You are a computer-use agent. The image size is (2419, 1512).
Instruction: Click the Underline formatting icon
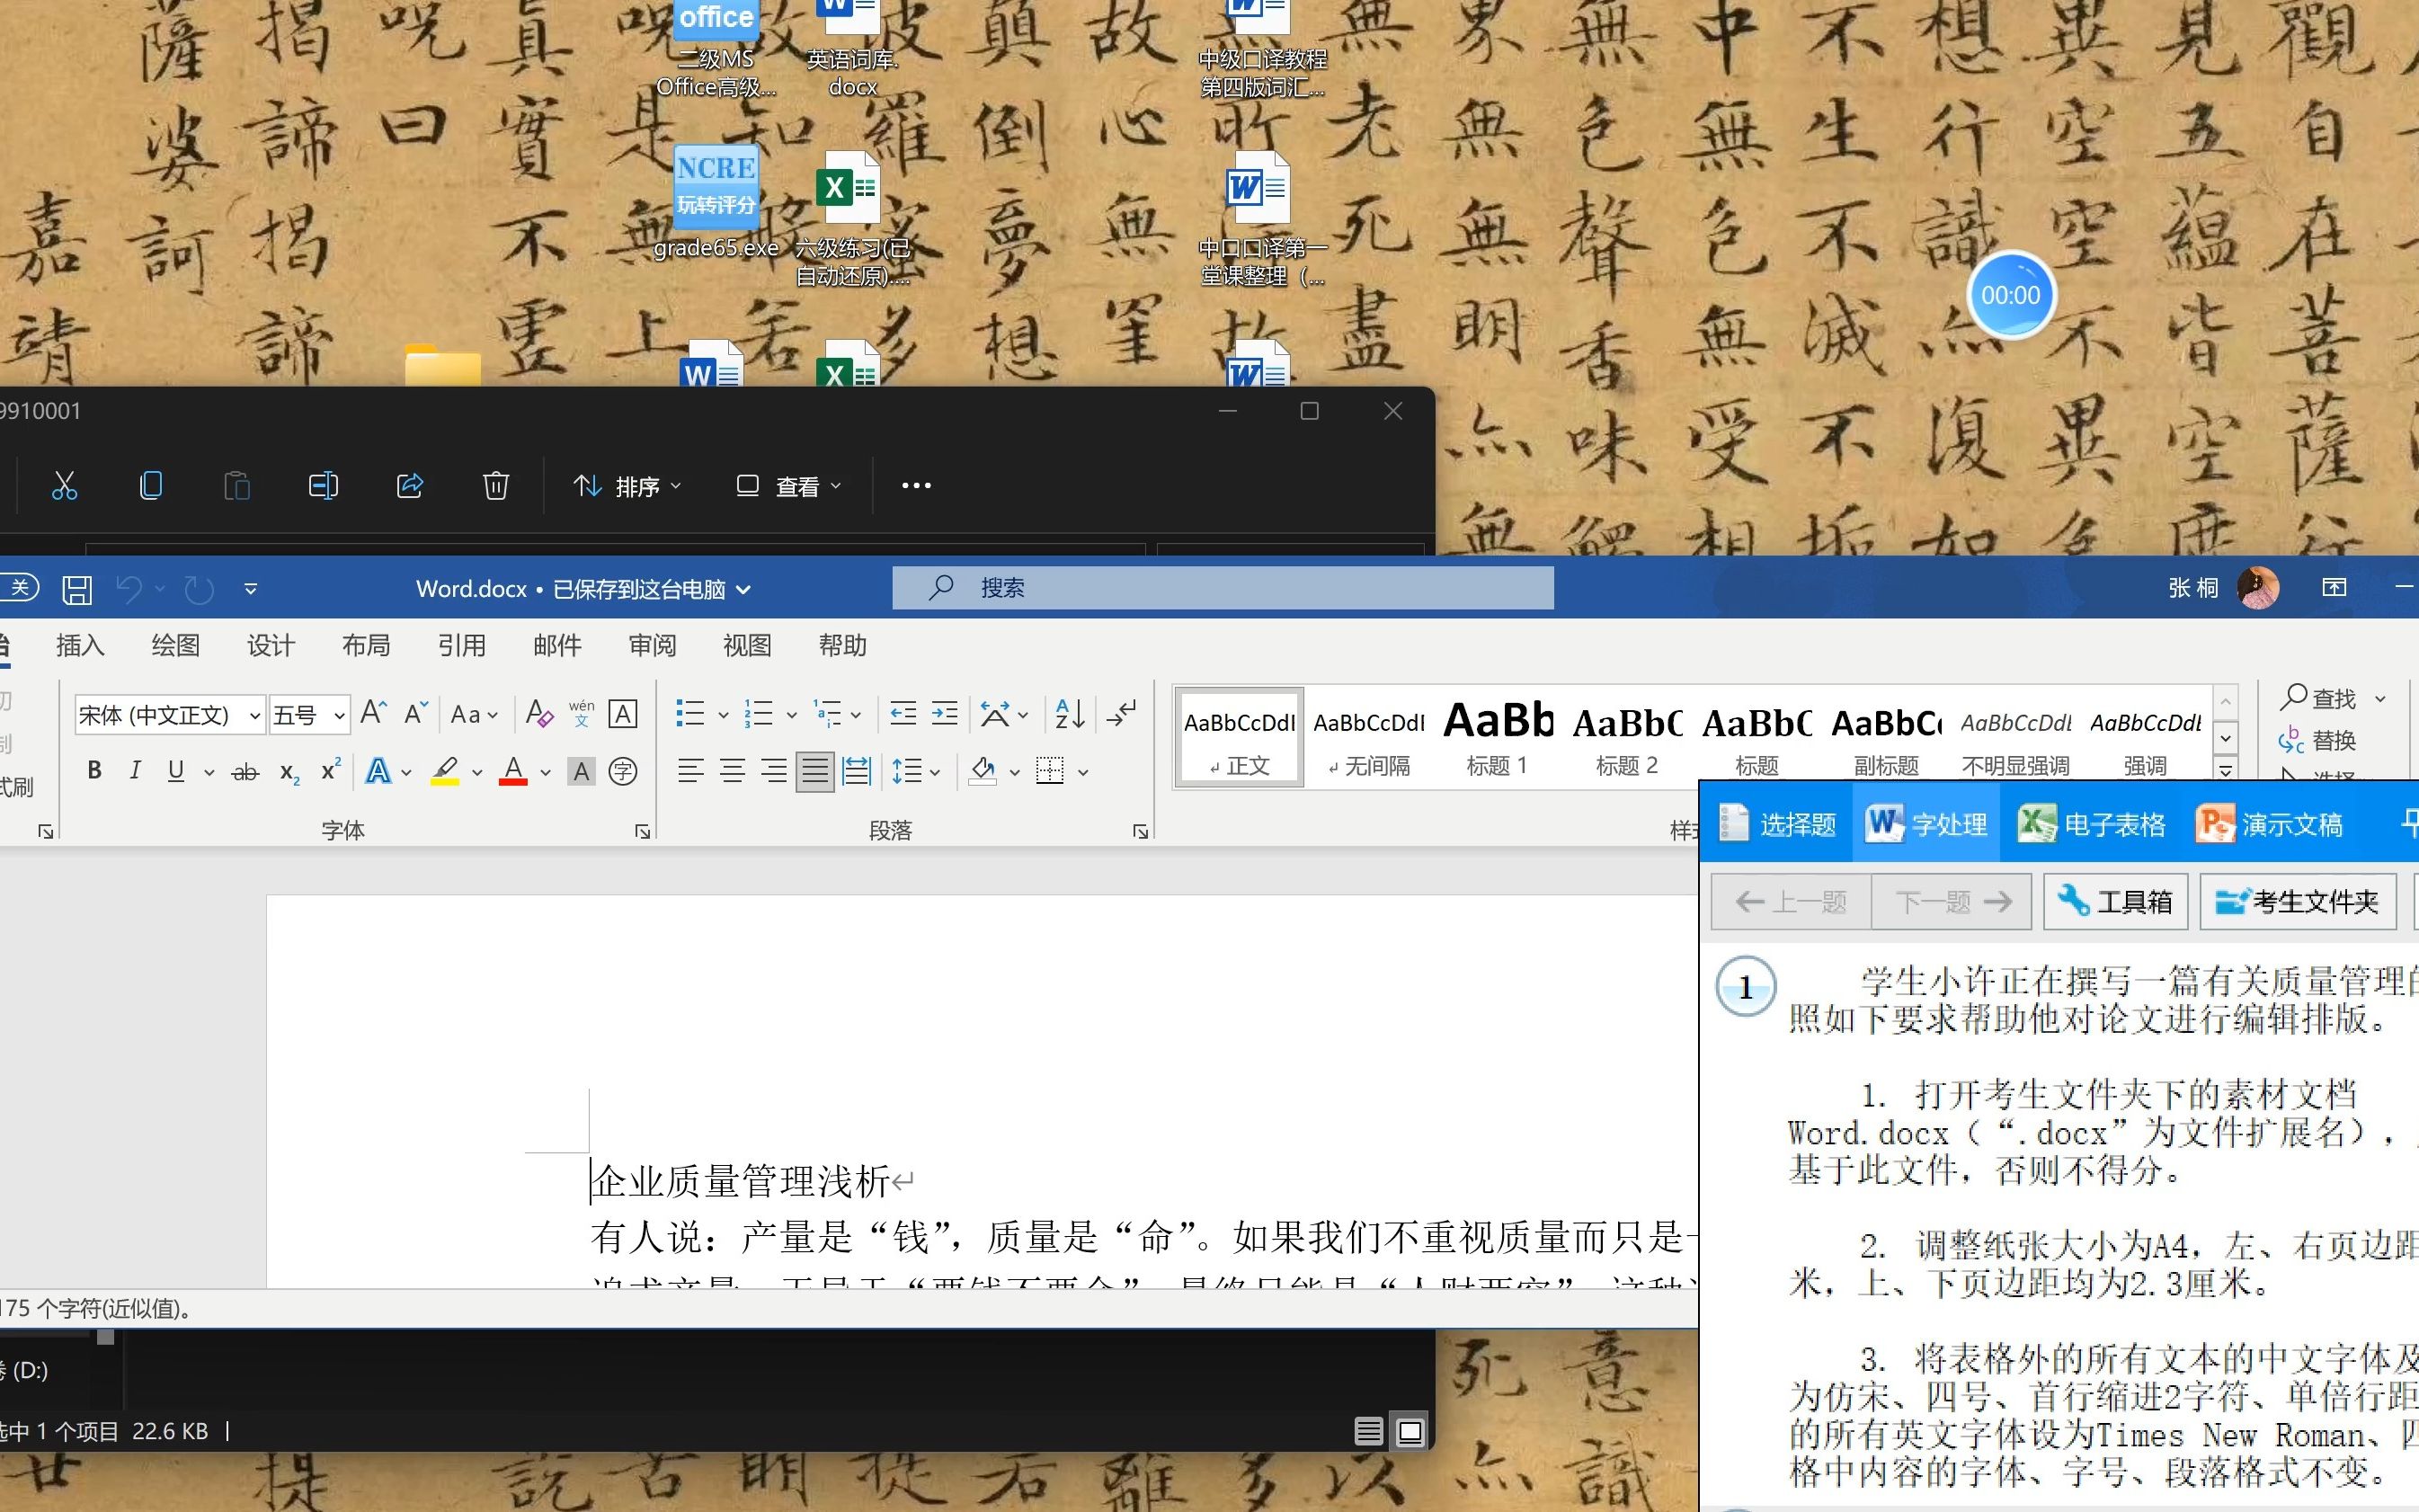click(x=174, y=771)
